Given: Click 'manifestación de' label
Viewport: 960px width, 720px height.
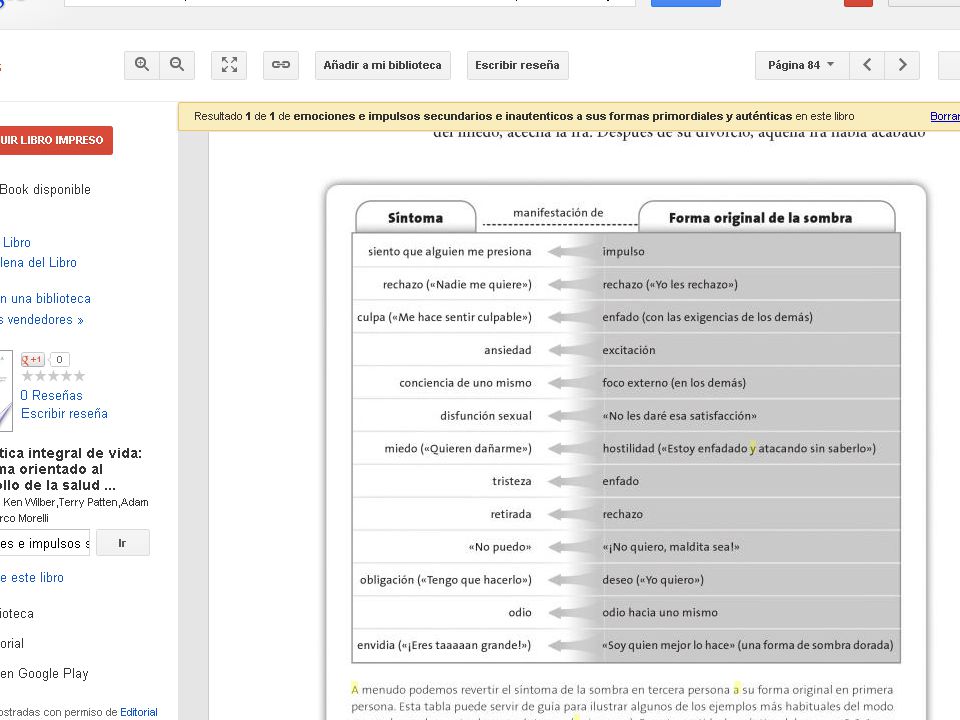Looking at the screenshot, I should (558, 213).
